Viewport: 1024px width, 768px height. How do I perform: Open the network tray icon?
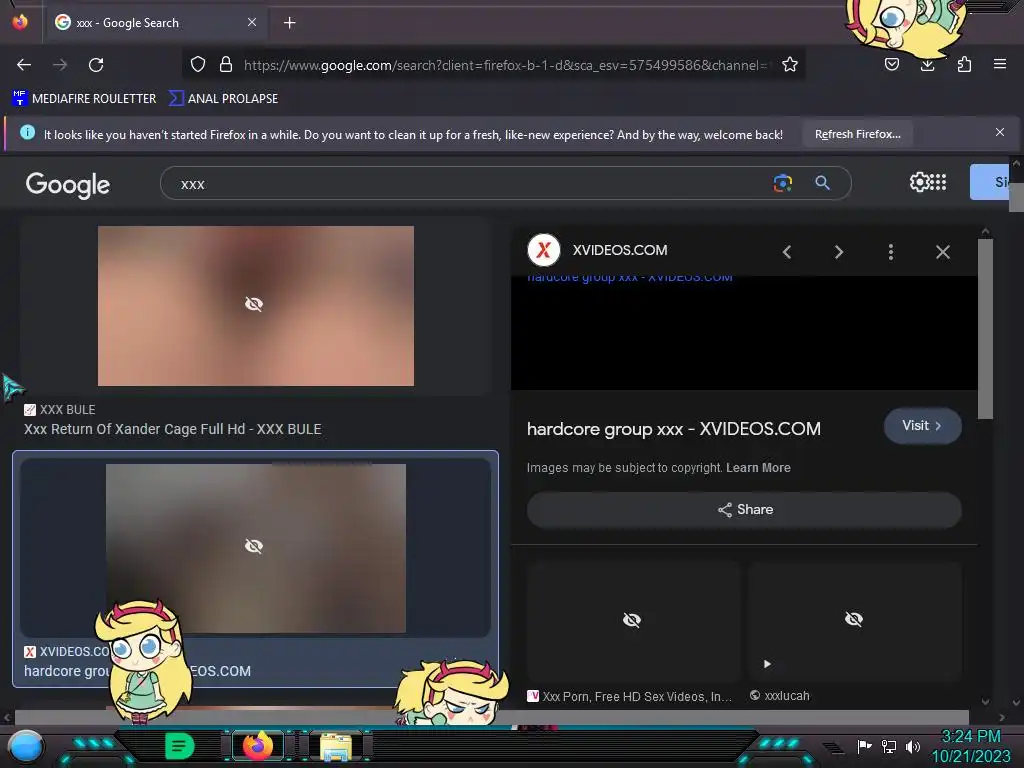[x=888, y=746]
